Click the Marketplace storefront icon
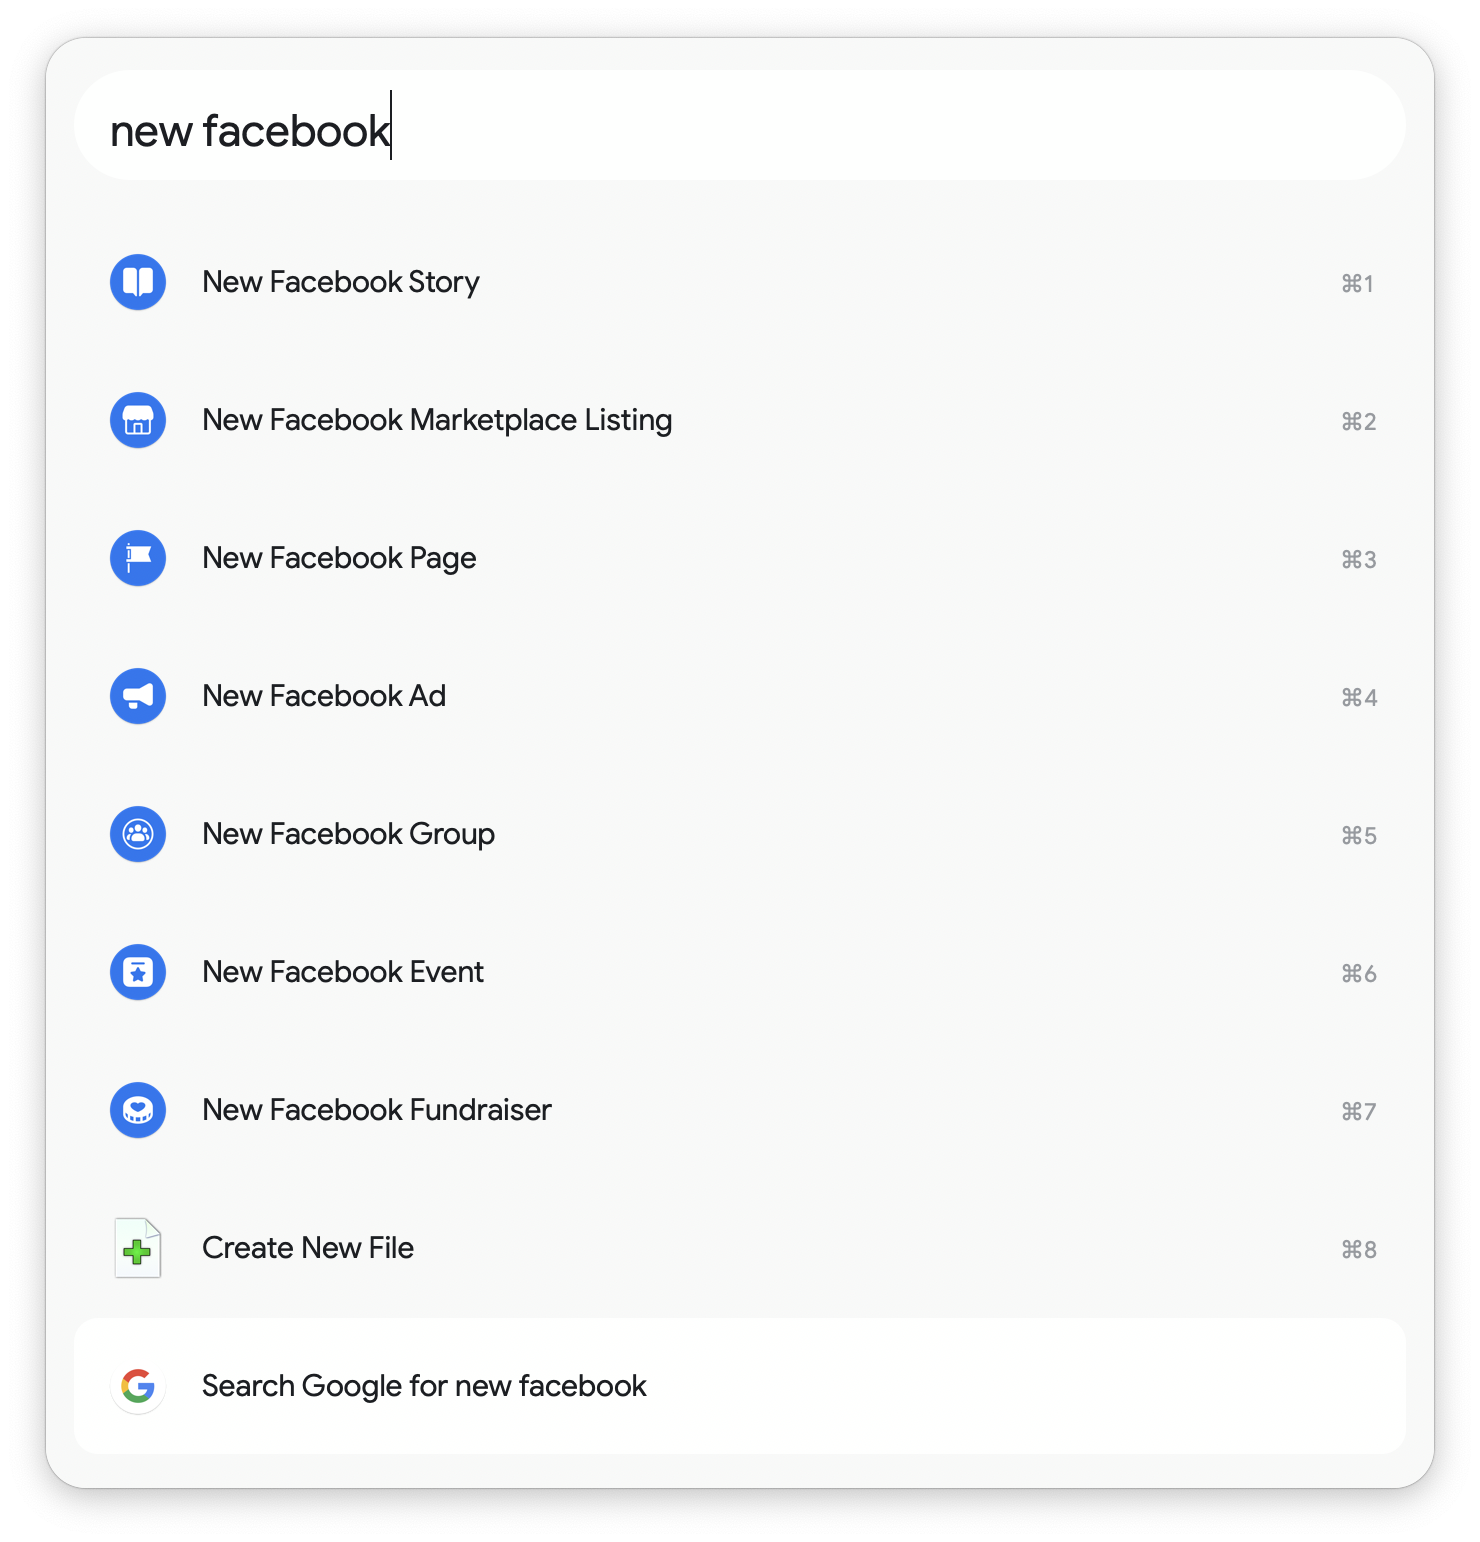This screenshot has width=1480, height=1542. click(x=138, y=420)
